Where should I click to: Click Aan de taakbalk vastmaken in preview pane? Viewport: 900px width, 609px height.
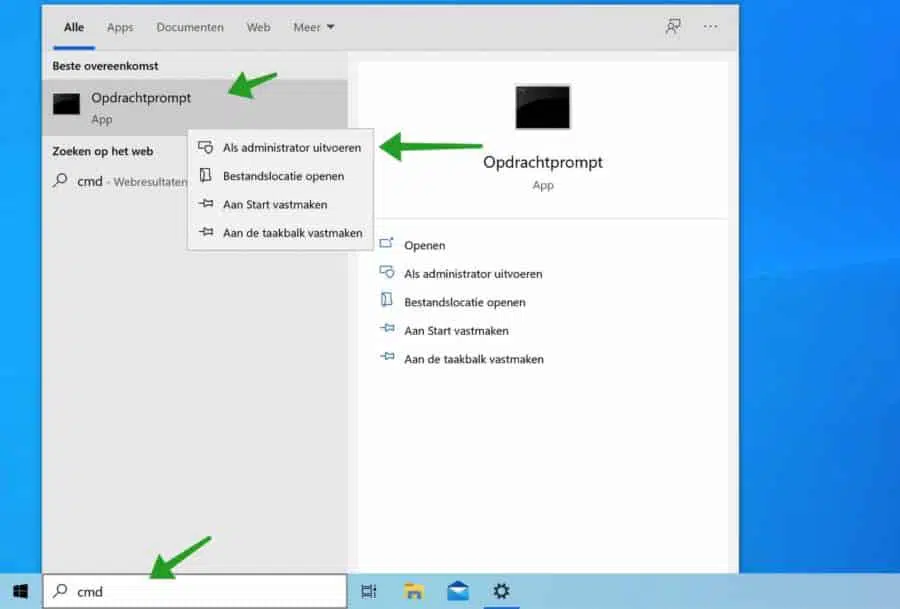click(x=474, y=359)
